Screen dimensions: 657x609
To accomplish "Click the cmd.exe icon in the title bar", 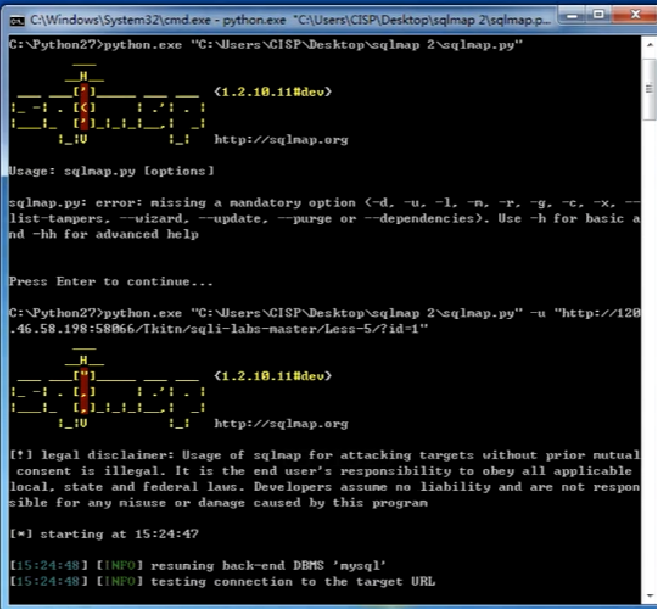I will click(x=17, y=20).
